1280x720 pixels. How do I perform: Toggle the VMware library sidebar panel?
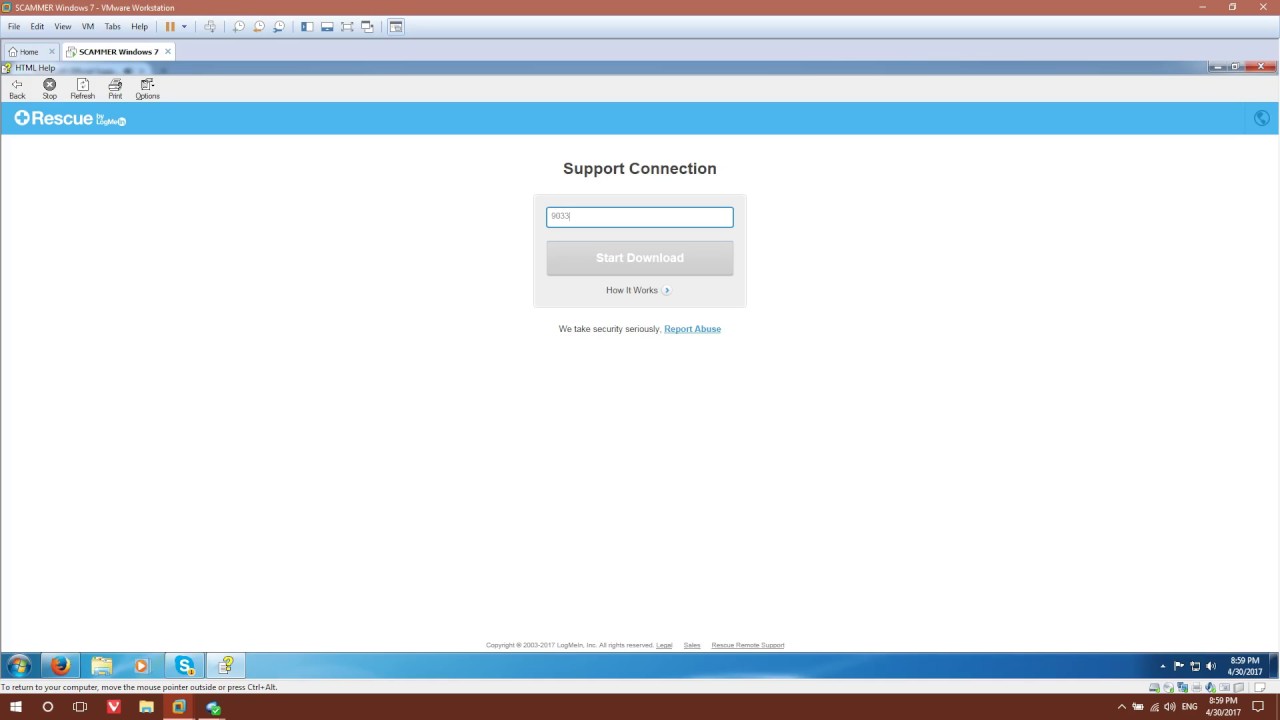point(306,26)
